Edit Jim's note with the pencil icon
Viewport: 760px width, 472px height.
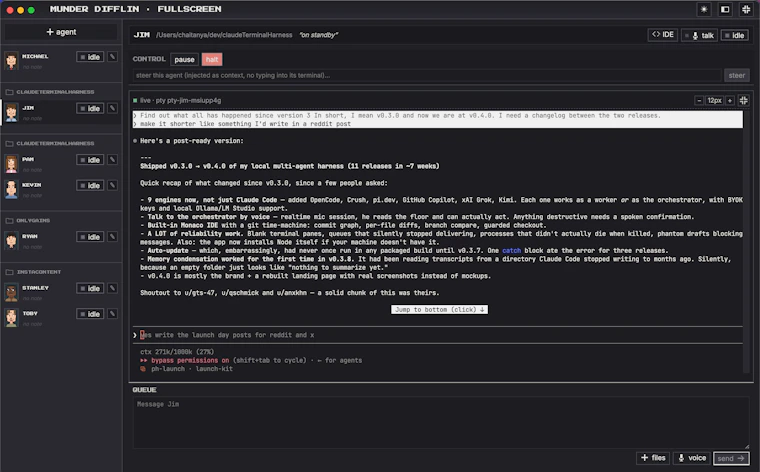click(112, 108)
